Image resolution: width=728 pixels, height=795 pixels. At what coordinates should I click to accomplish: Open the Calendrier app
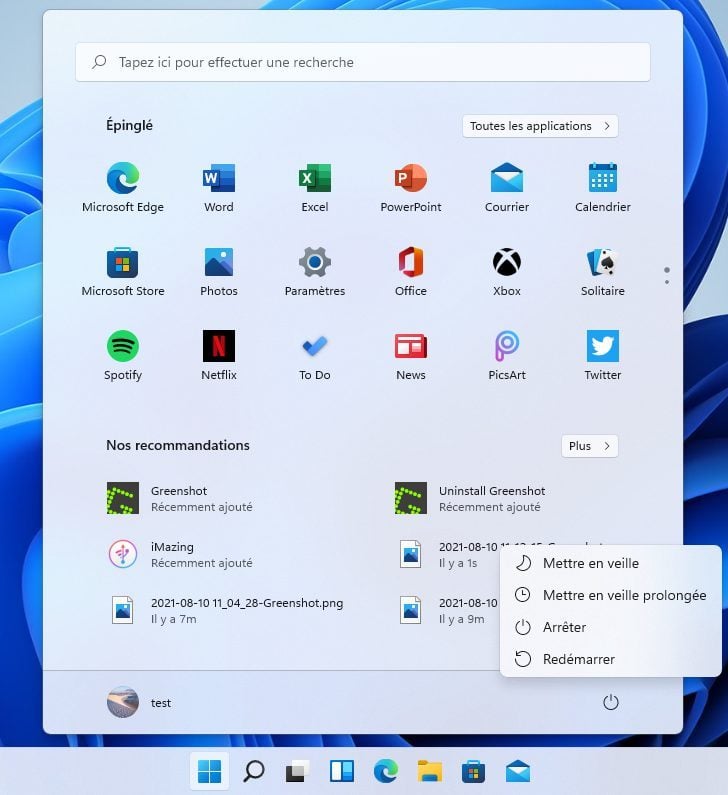tap(603, 187)
